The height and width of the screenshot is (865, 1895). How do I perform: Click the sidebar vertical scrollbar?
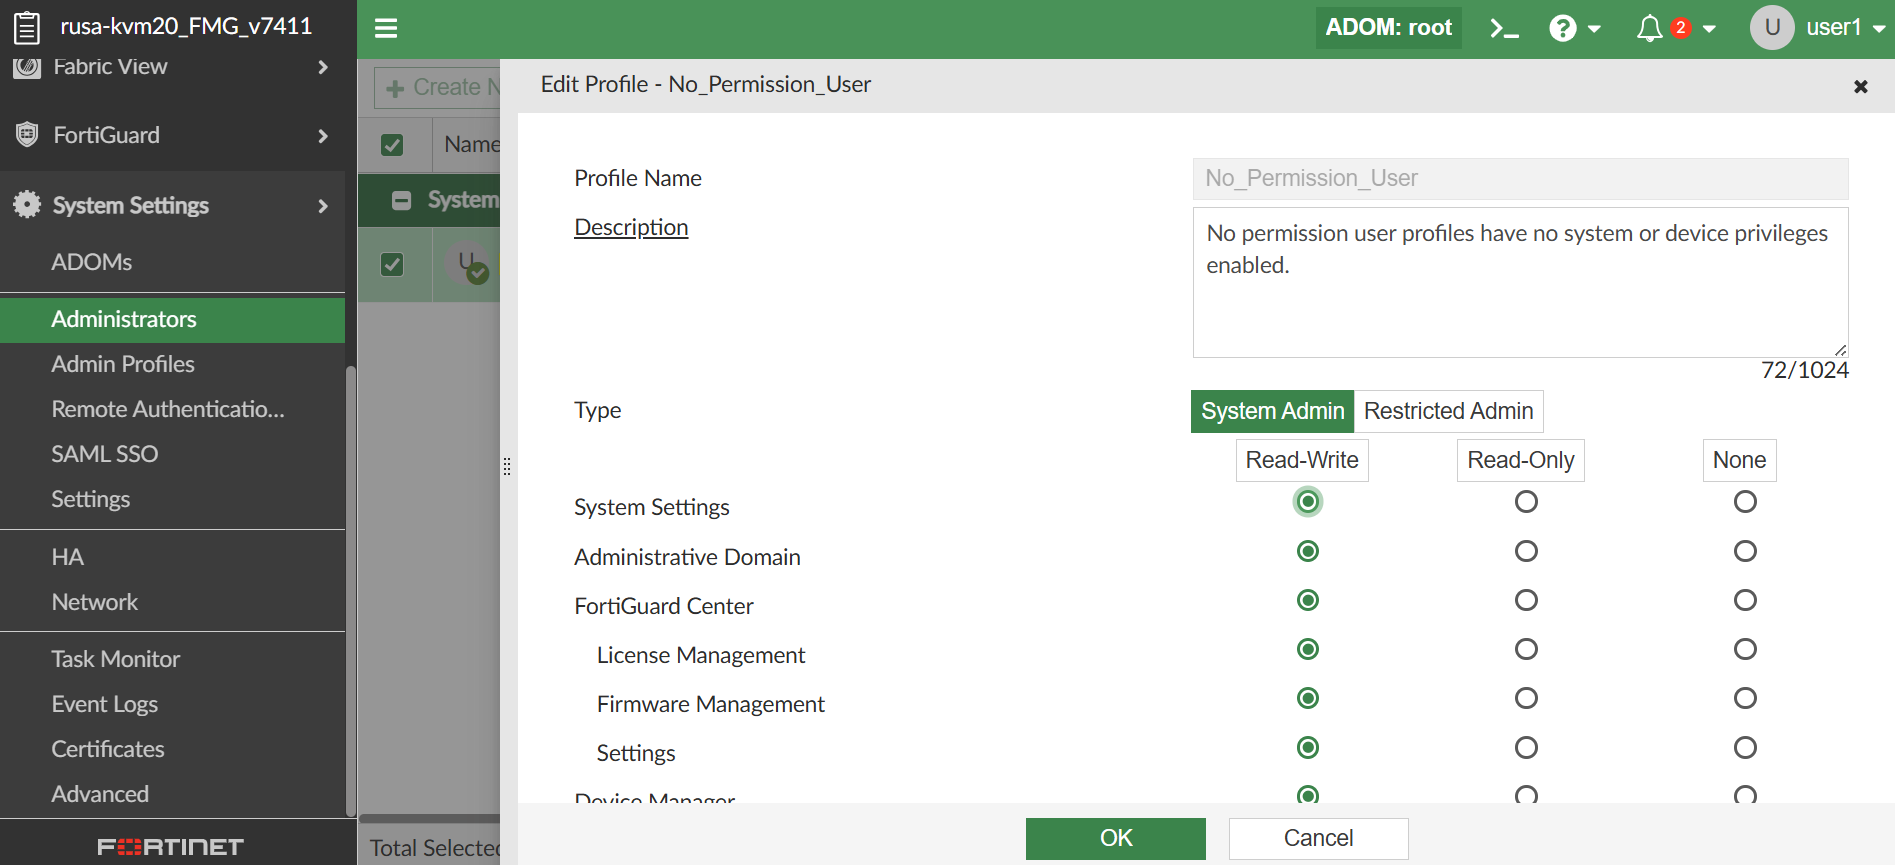[x=350, y=590]
